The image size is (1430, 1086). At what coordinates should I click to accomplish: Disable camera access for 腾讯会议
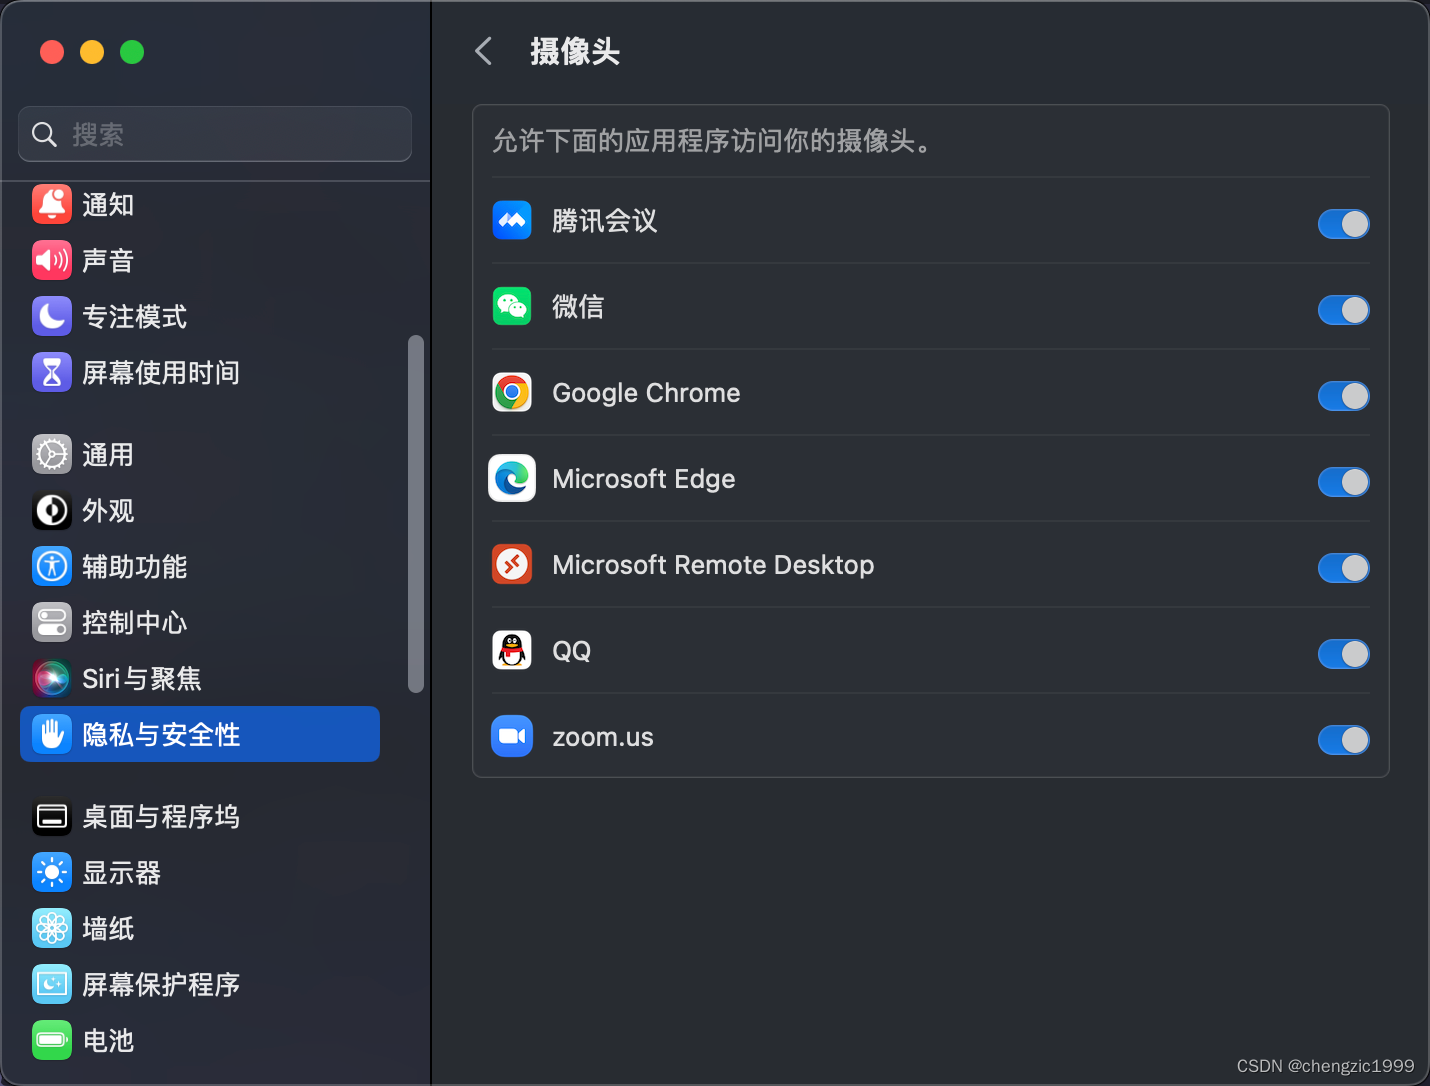point(1344,224)
